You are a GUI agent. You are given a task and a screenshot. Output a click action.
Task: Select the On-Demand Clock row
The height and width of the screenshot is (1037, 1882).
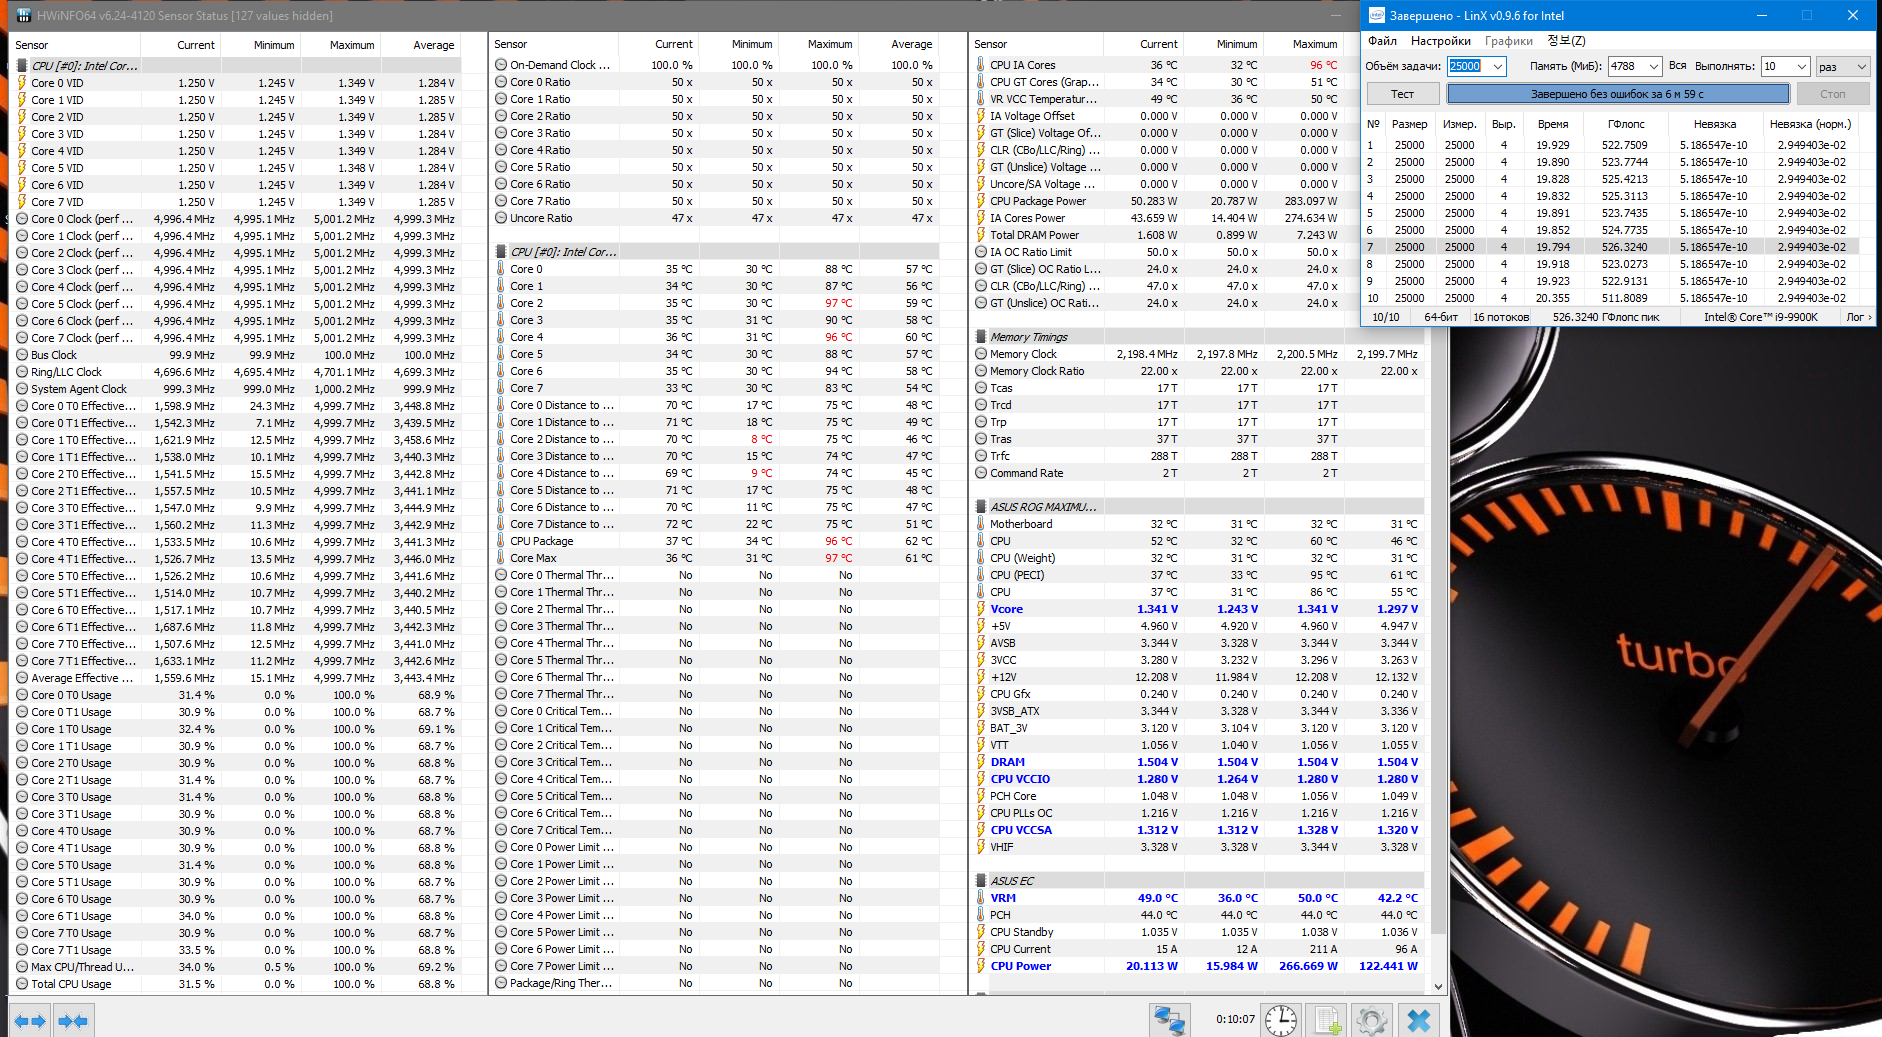pyautogui.click(x=716, y=65)
